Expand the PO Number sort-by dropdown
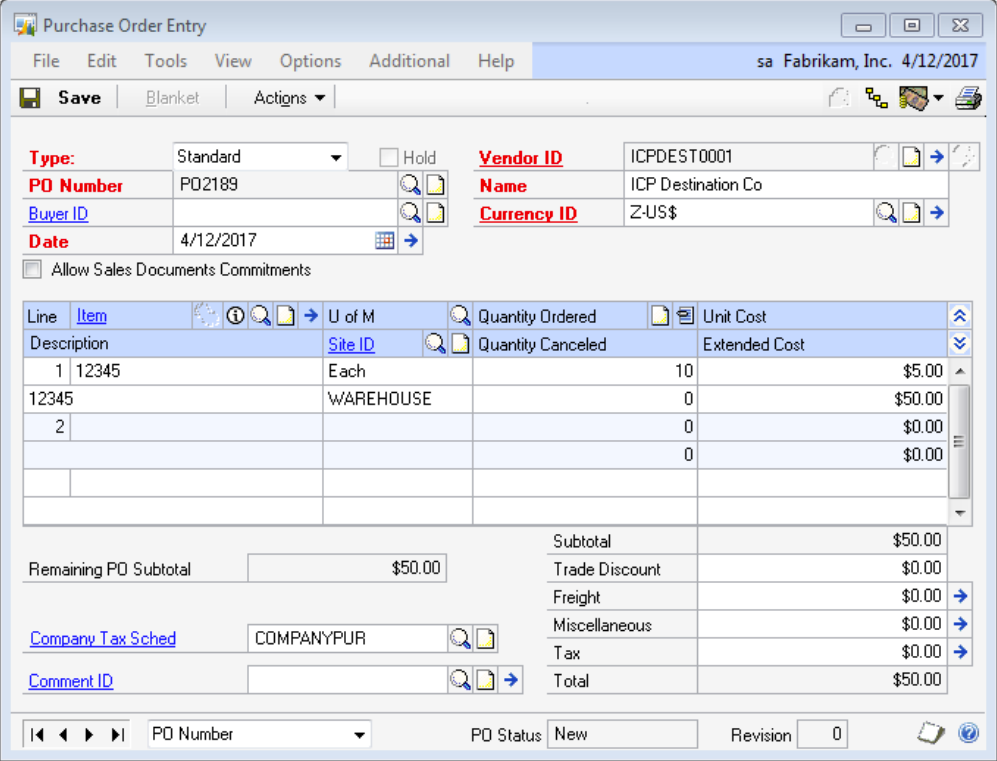 pyautogui.click(x=359, y=735)
